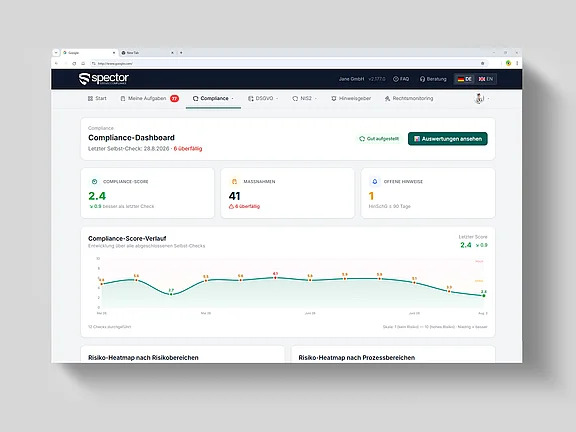Viewport: 576px width, 432px height.
Task: Expand the NIS2 menu
Action: (305, 98)
